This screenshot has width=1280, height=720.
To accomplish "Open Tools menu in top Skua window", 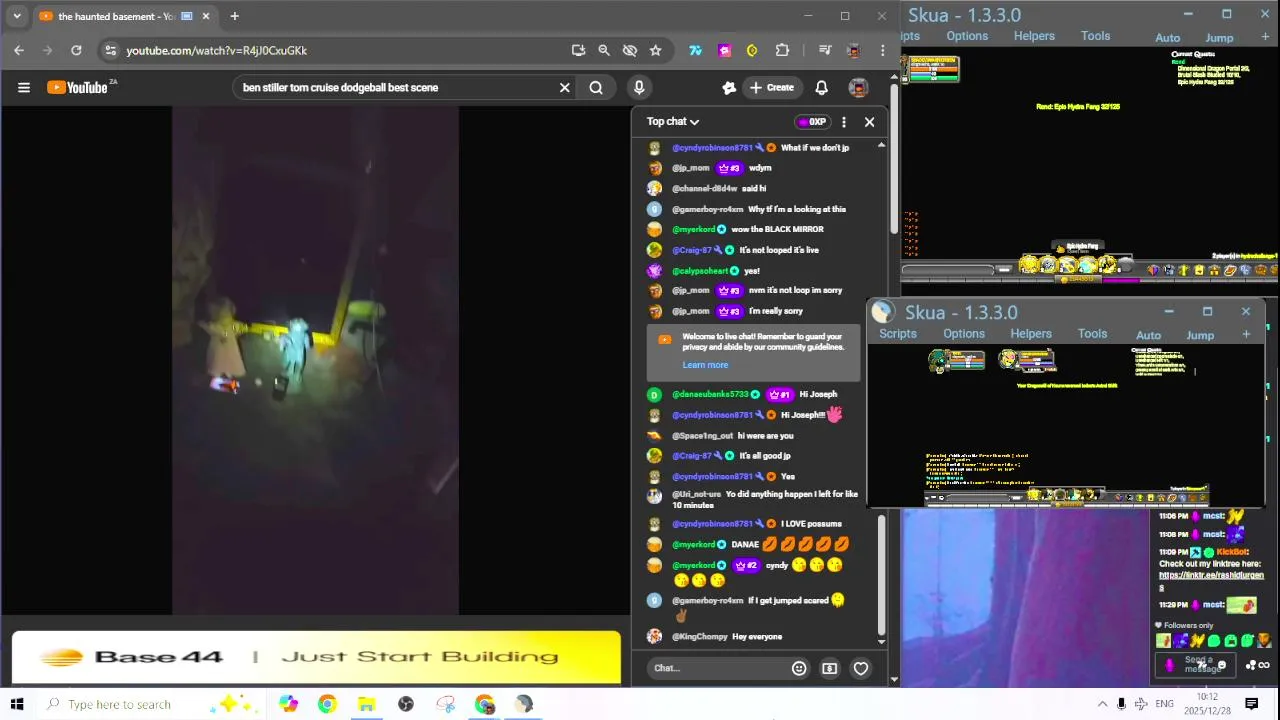I will click(1095, 36).
